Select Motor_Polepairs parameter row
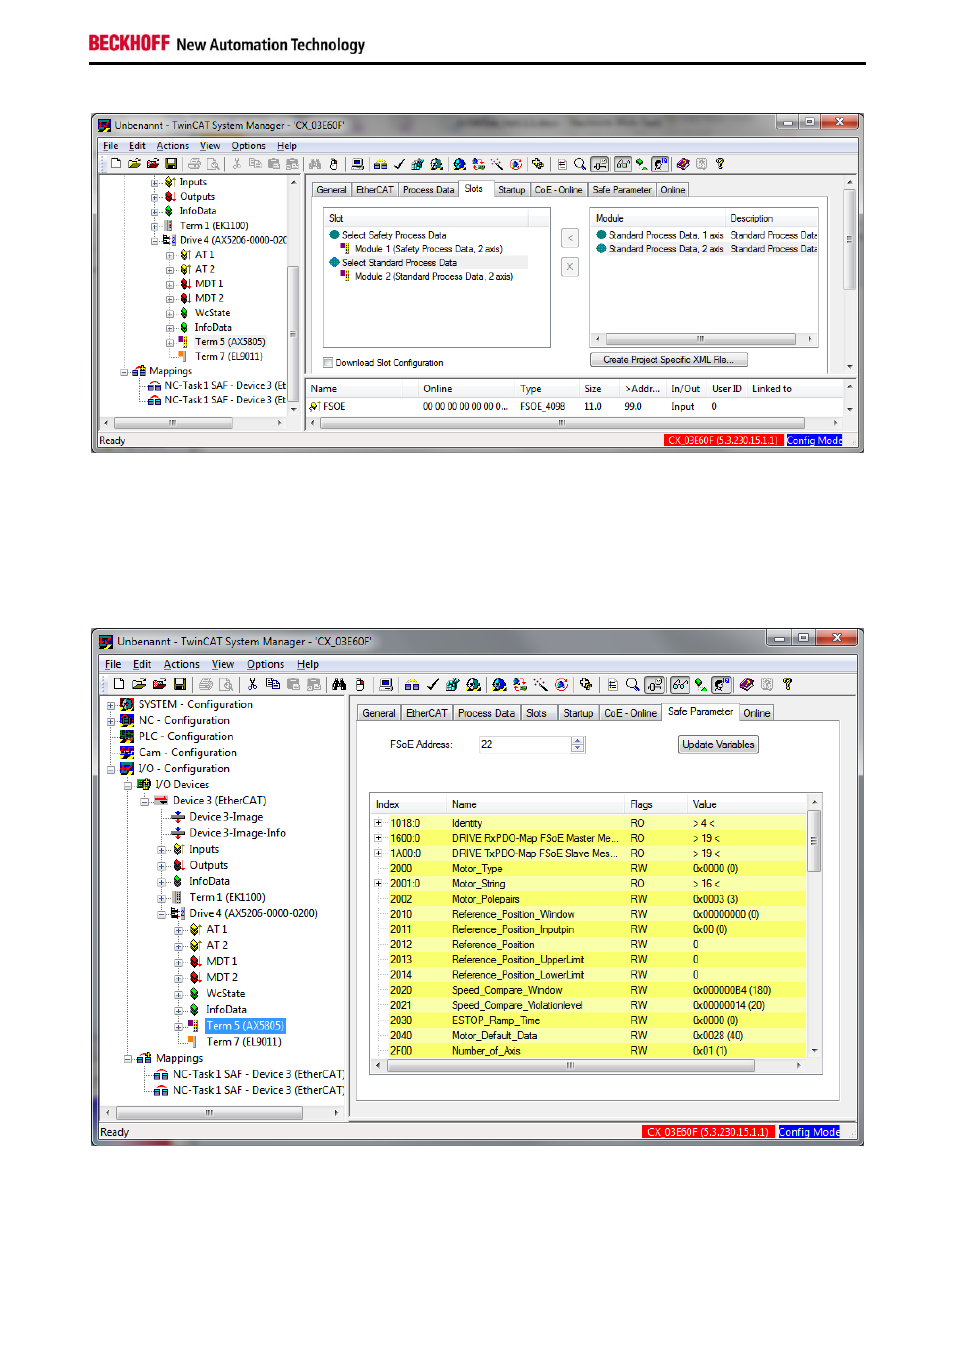This screenshot has height=1350, width=954. tap(588, 900)
